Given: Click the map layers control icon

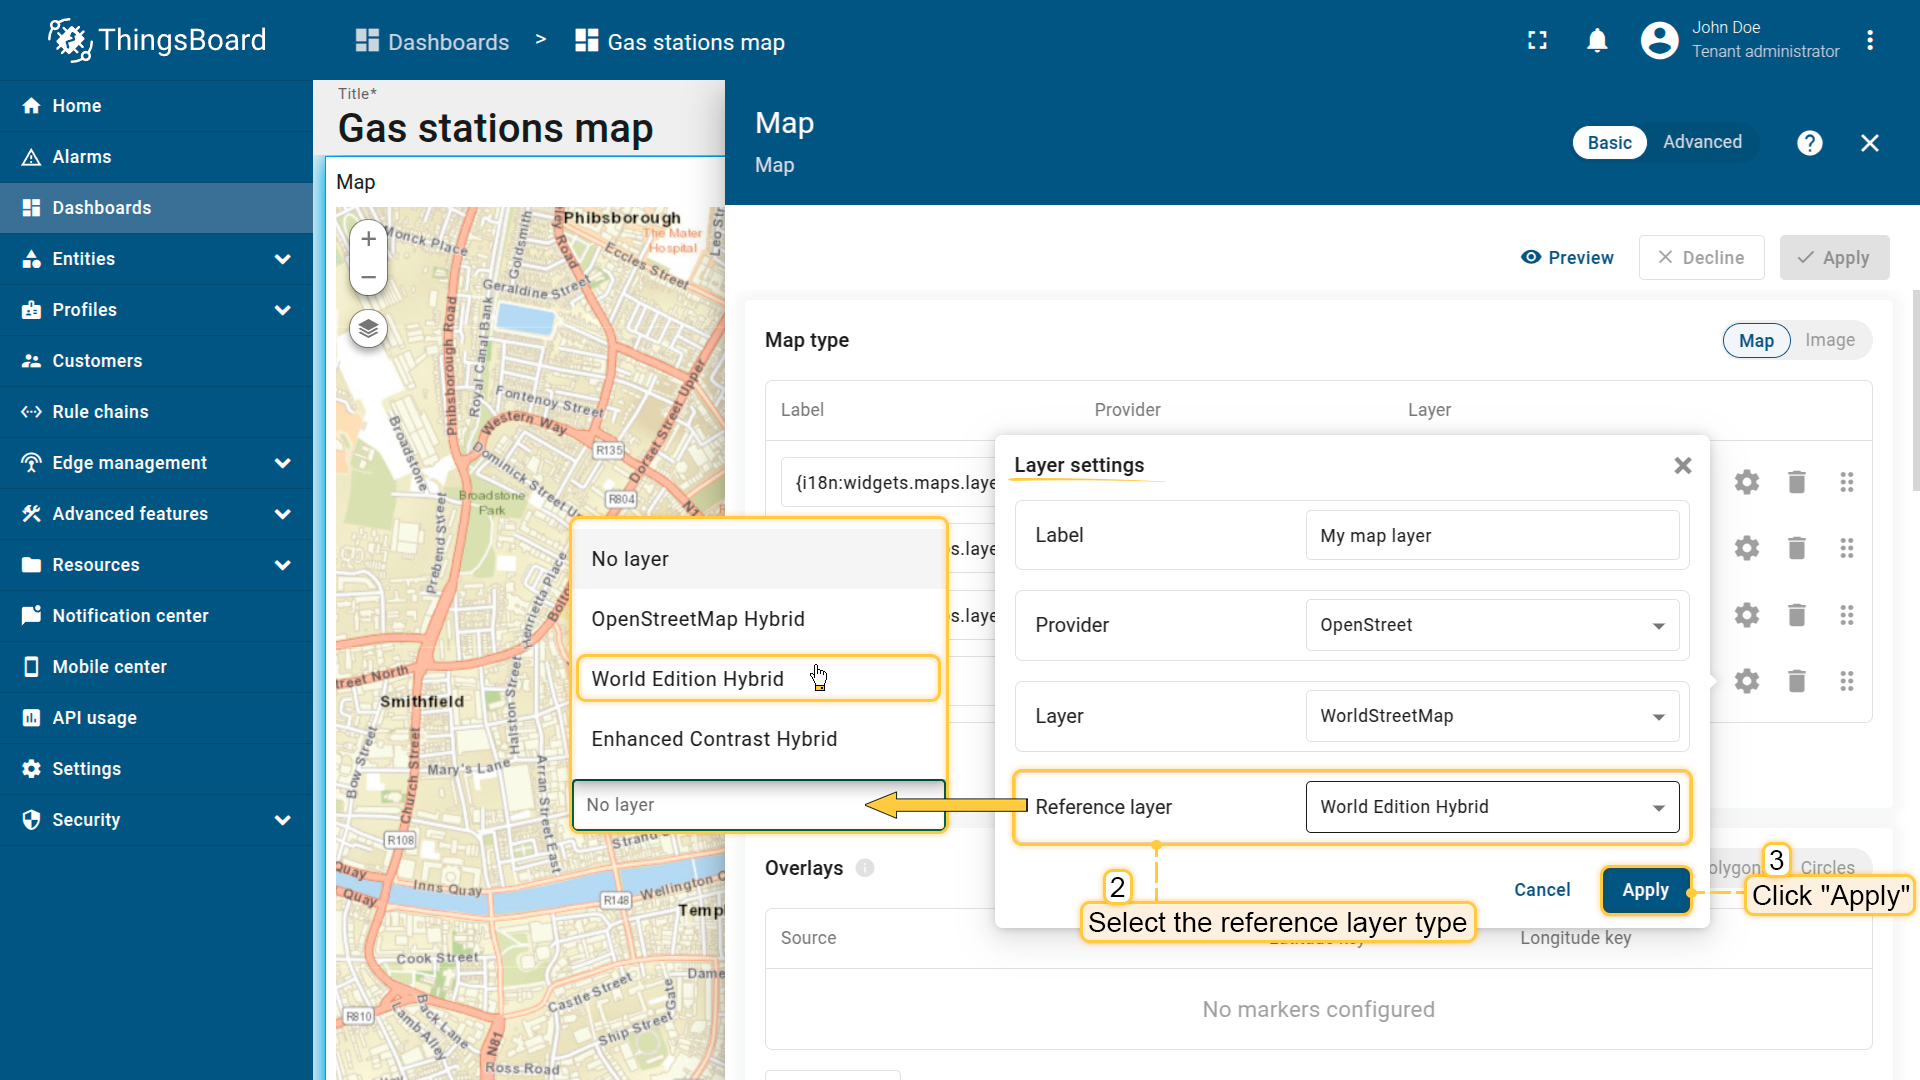Looking at the screenshot, I should point(368,328).
